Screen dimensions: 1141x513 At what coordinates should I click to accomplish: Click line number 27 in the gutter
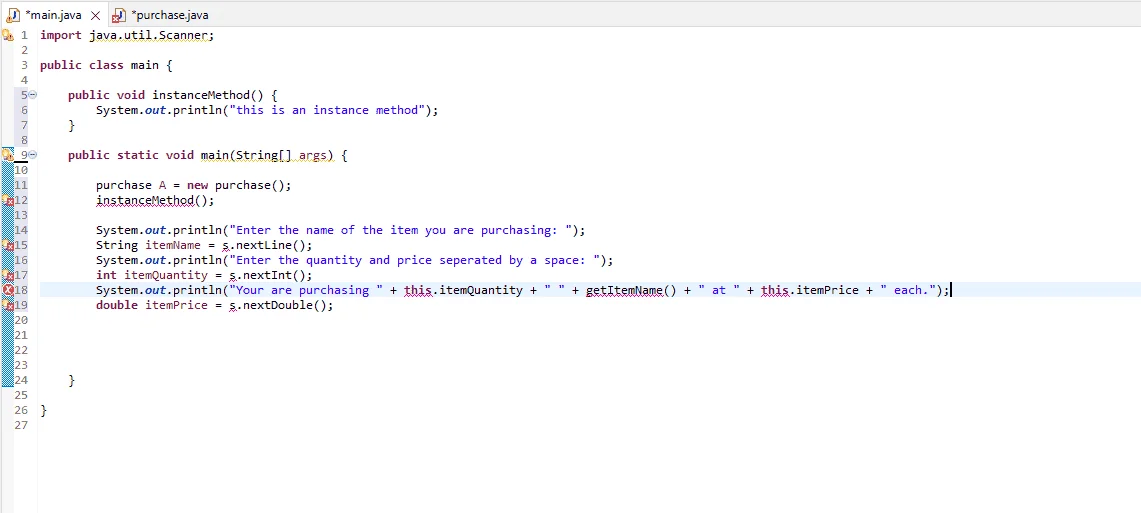(21, 425)
